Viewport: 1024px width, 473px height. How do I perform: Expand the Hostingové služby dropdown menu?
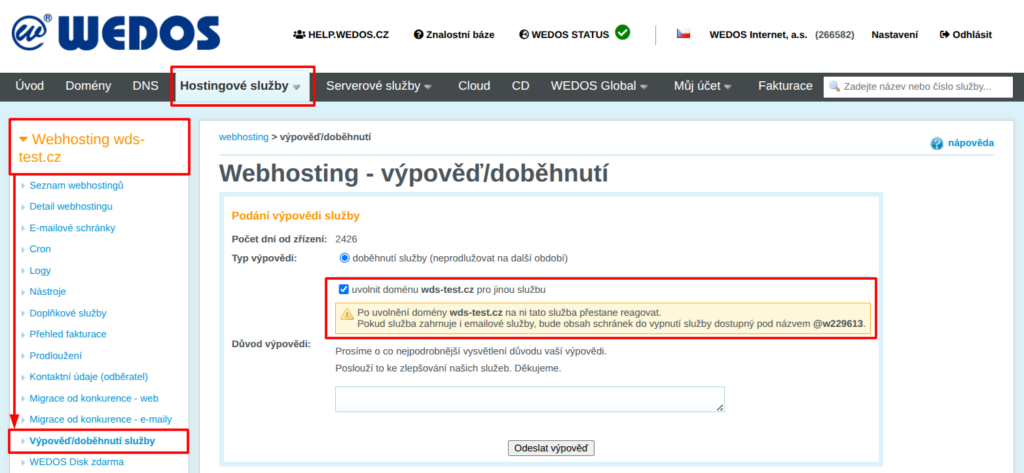click(x=296, y=87)
